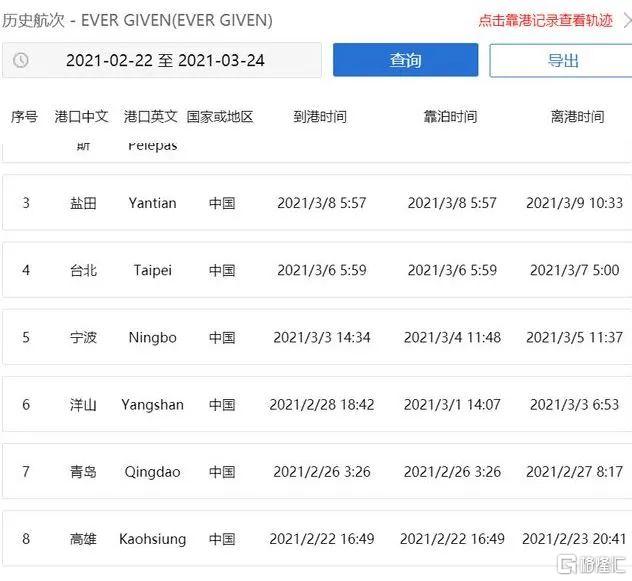Select the 洋山 Chinese port cell
Screen dimensions: 632x581
coord(83,404)
